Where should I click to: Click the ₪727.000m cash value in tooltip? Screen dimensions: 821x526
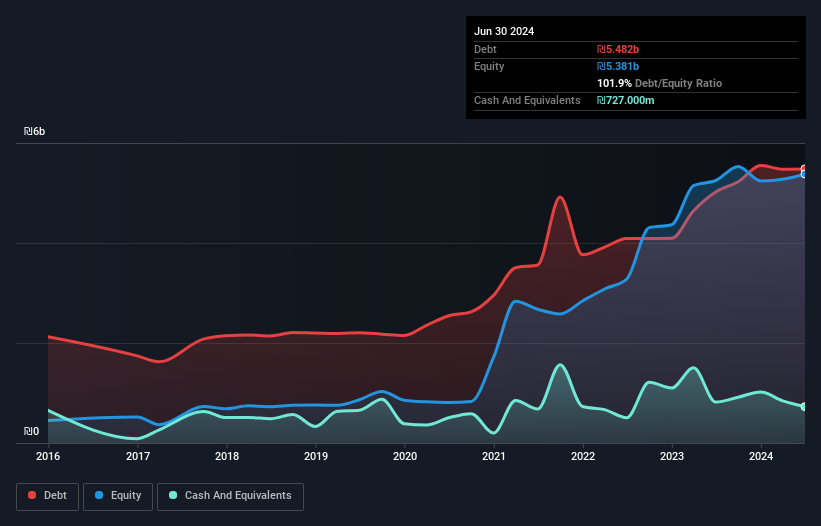pyautogui.click(x=626, y=100)
